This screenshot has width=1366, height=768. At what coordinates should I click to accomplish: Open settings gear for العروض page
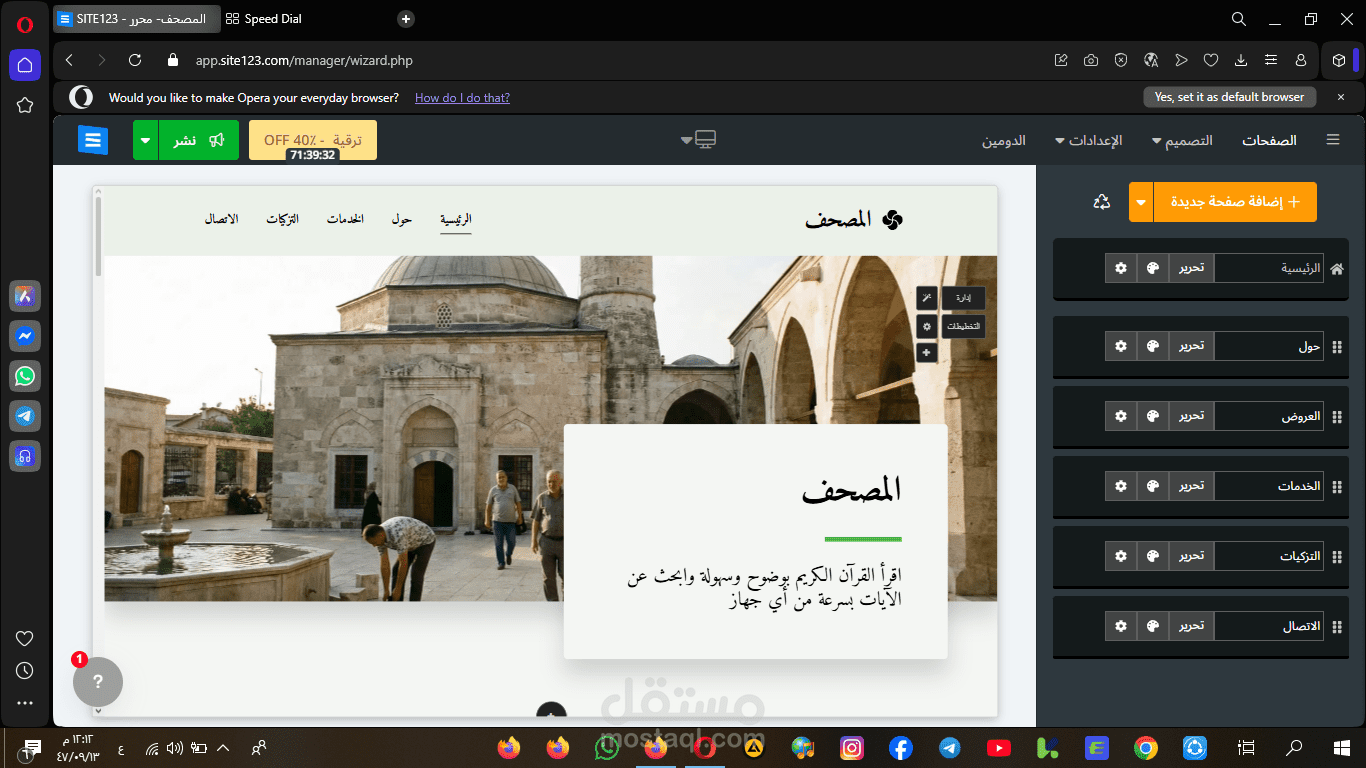[1121, 416]
